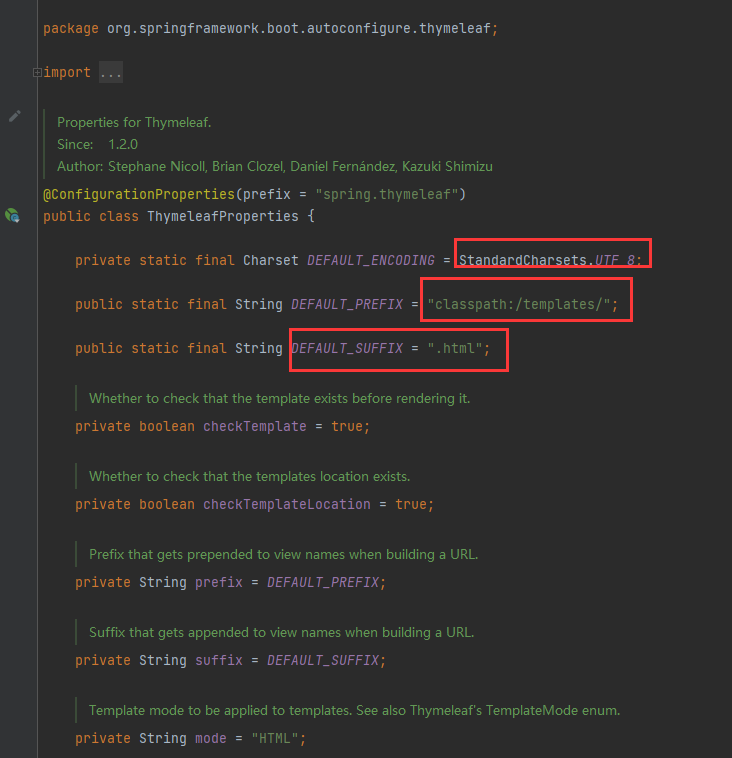
Task: Click the "spring.thymeleaf" prefix string
Action: point(387,194)
